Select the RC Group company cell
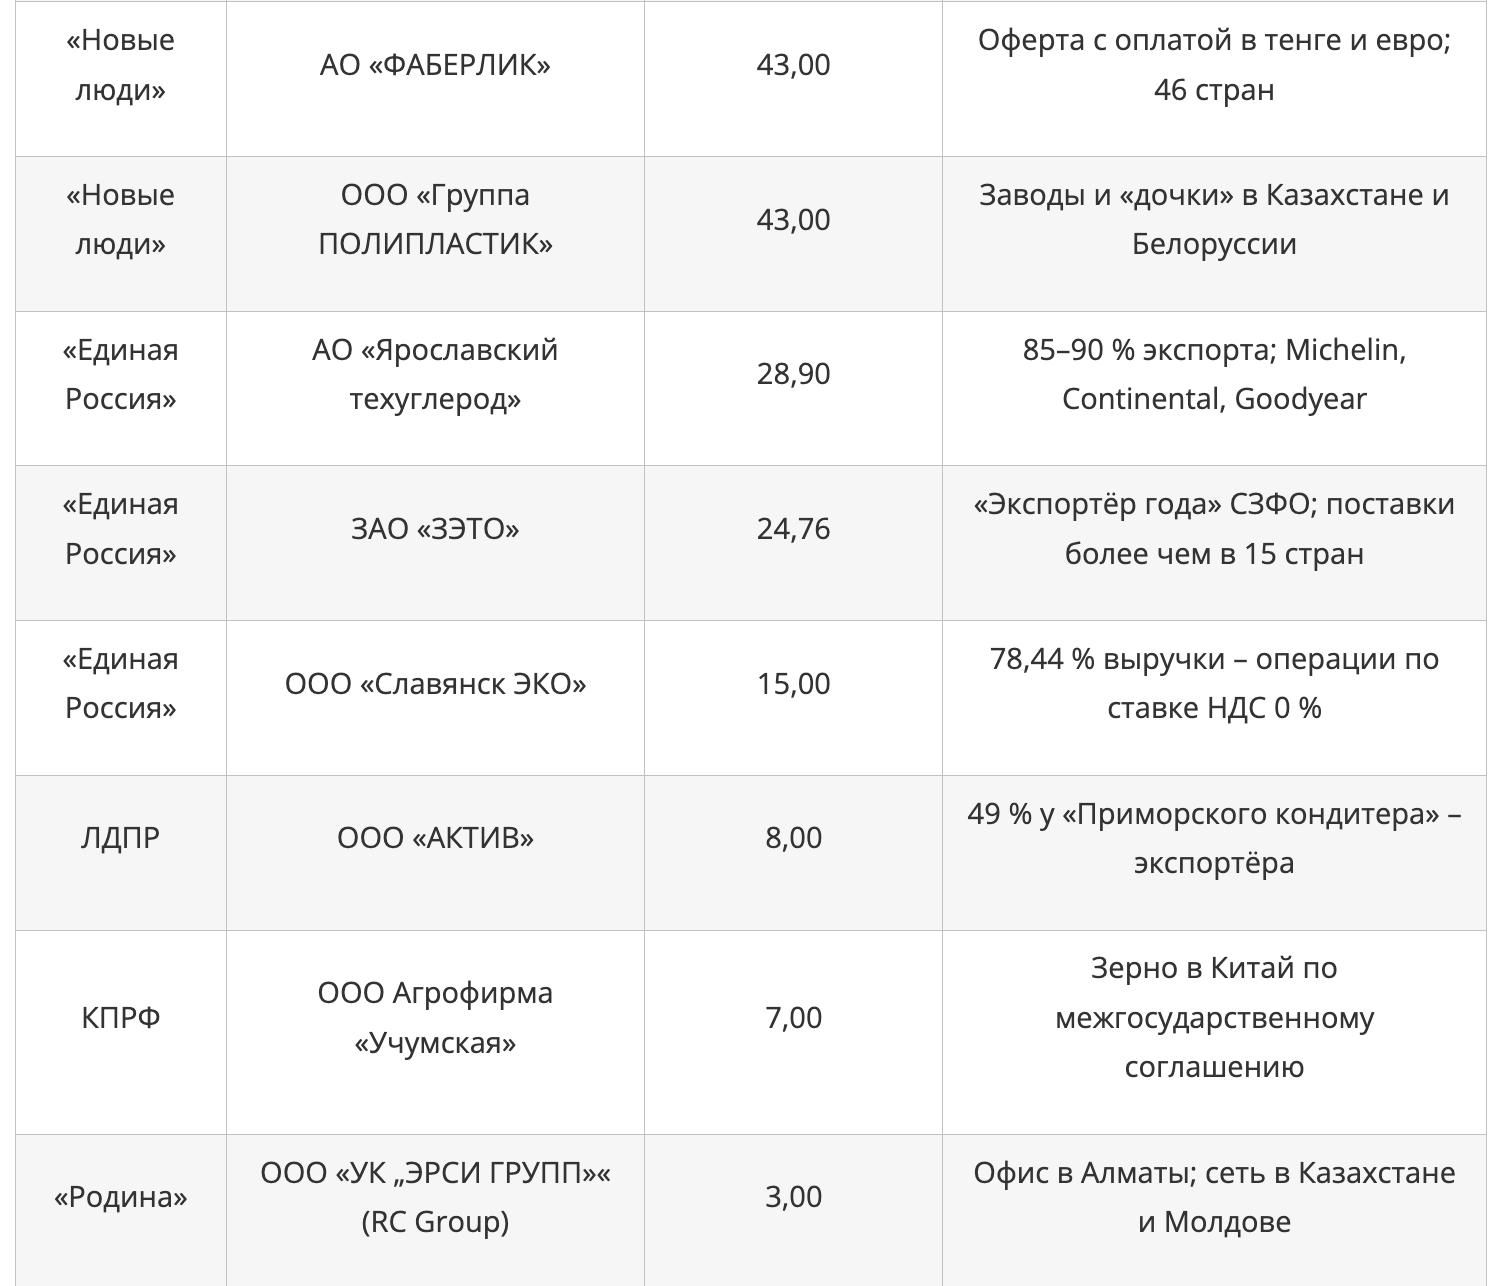This screenshot has width=1502, height=1286. pos(435,1197)
